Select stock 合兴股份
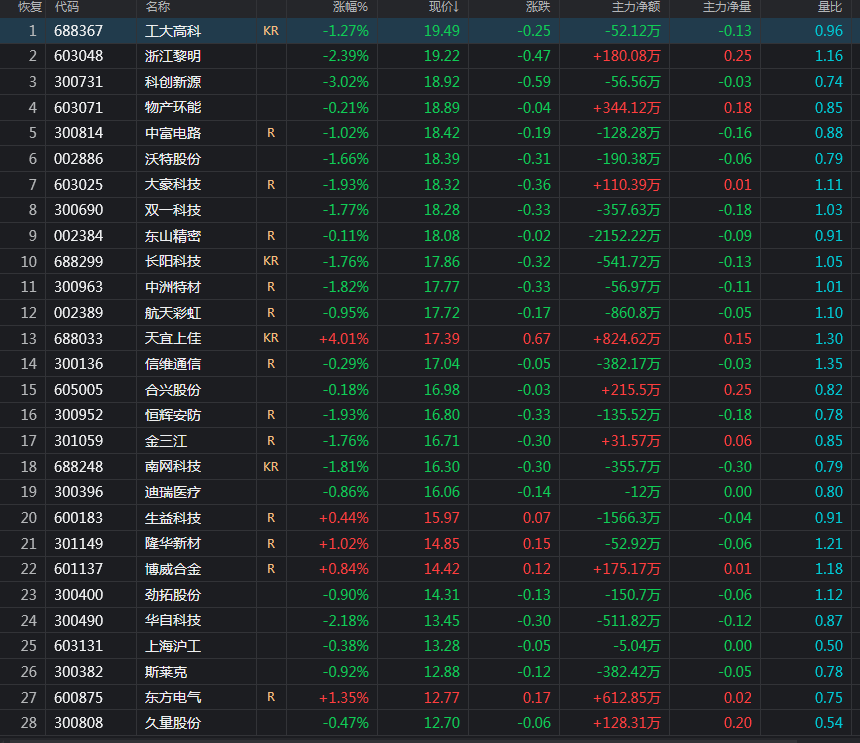Viewport: 860px width, 743px height. (173, 390)
